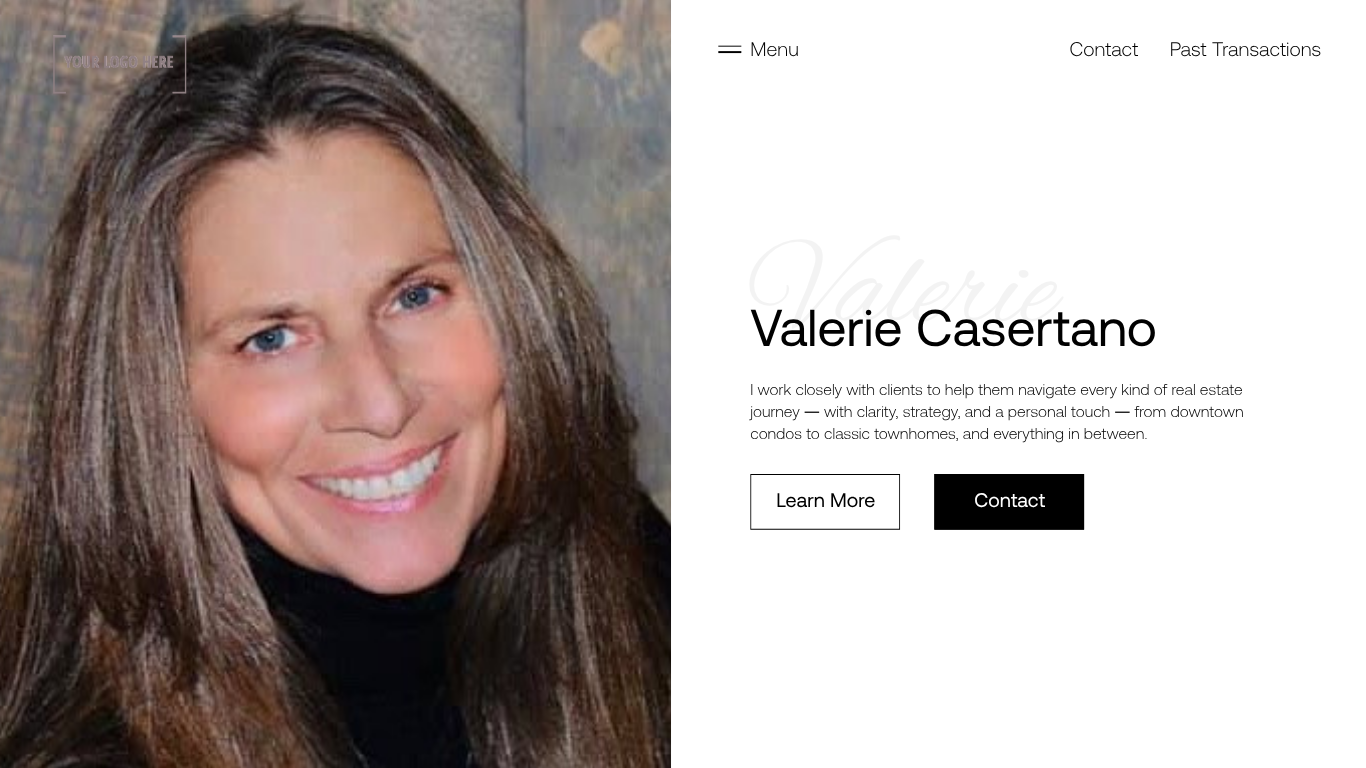Click the wooden wall background in the photo
This screenshot has width=1366, height=768.
coord(600,120)
